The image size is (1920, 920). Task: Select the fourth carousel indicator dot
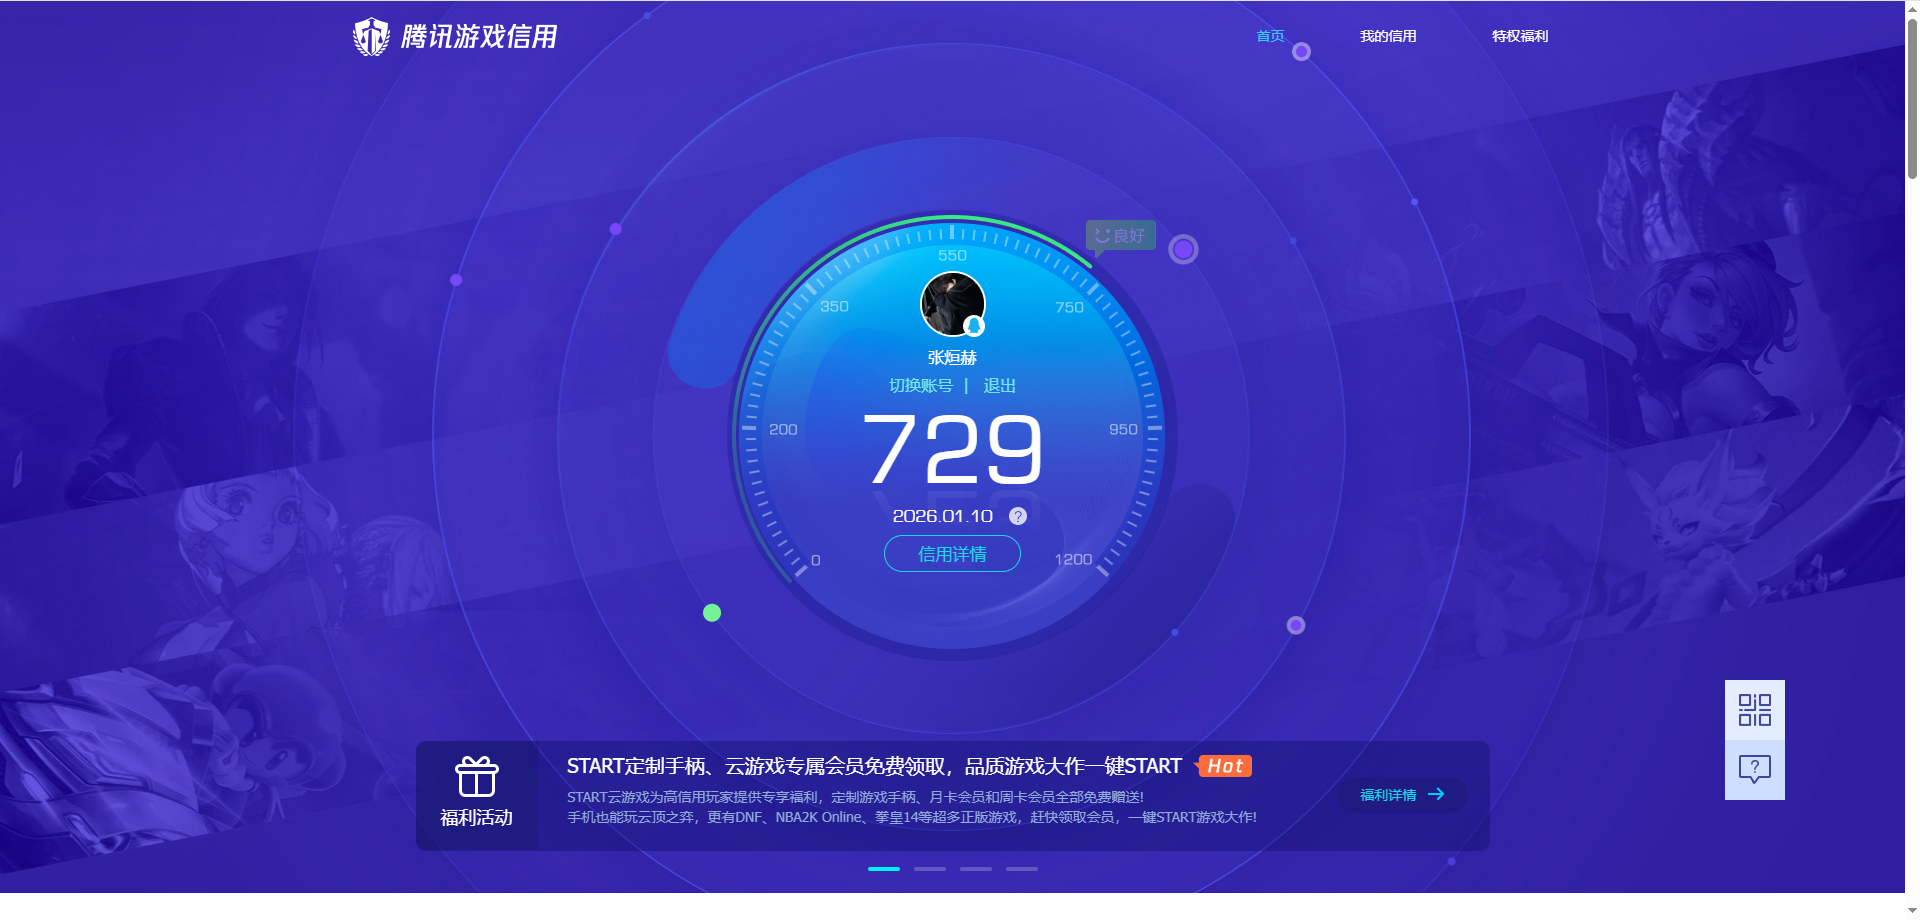pos(1021,869)
